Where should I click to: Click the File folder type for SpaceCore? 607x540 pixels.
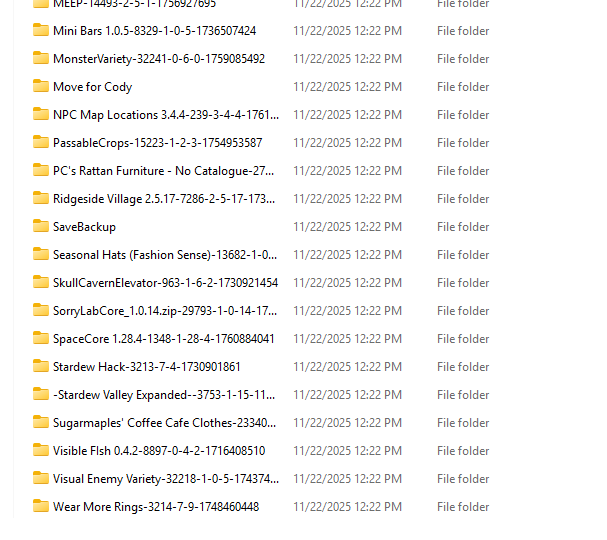coord(463,339)
